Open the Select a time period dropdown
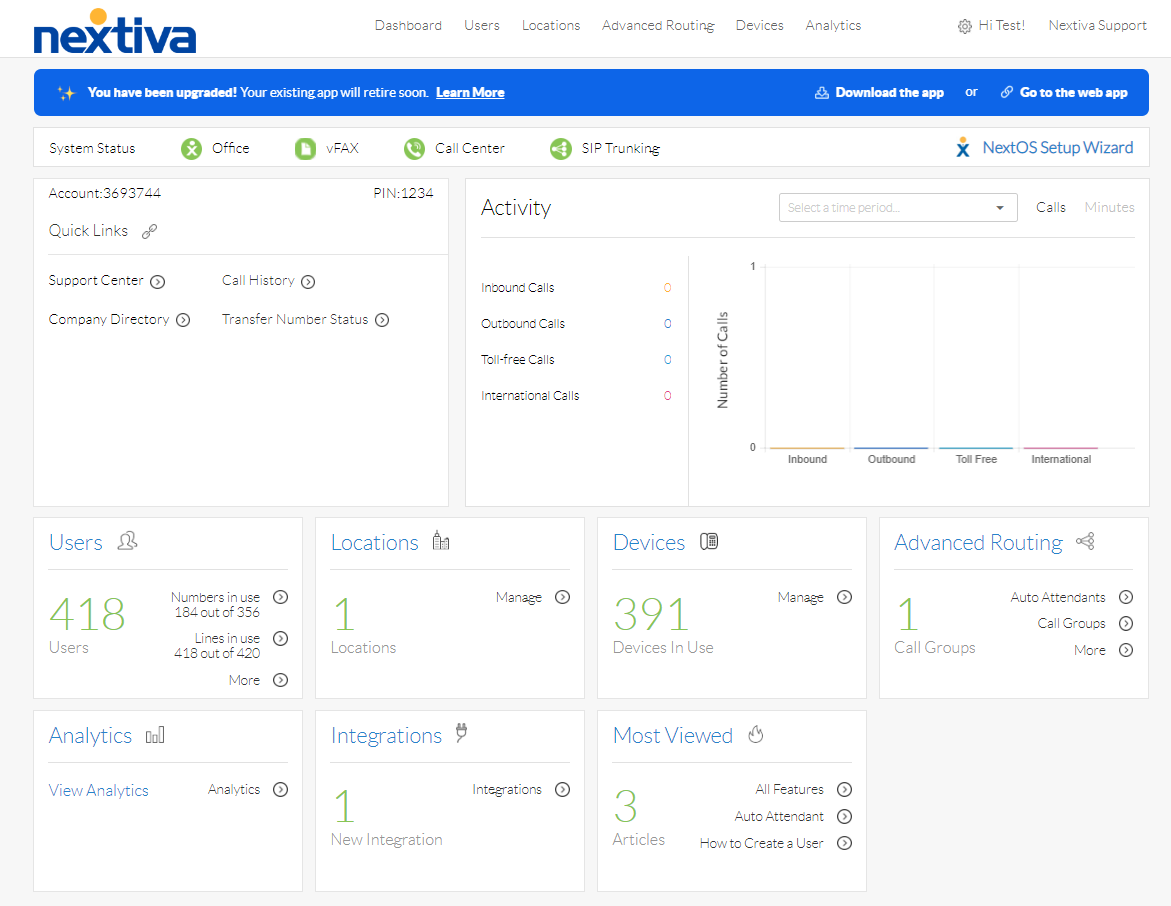 click(898, 208)
